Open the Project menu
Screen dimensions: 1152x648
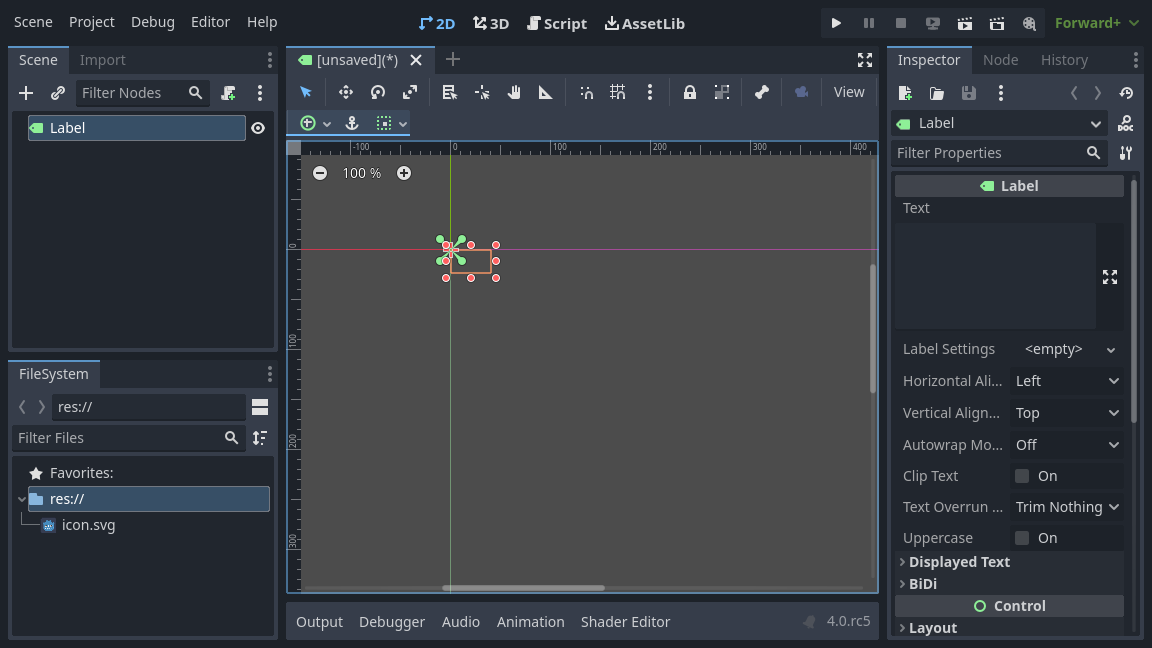pos(91,21)
